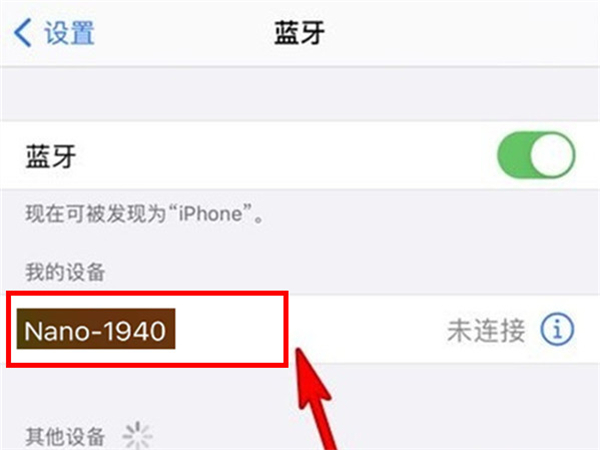Click the green part of Bluetooth toggle
This screenshot has height=450, width=600.
pyautogui.click(x=513, y=155)
